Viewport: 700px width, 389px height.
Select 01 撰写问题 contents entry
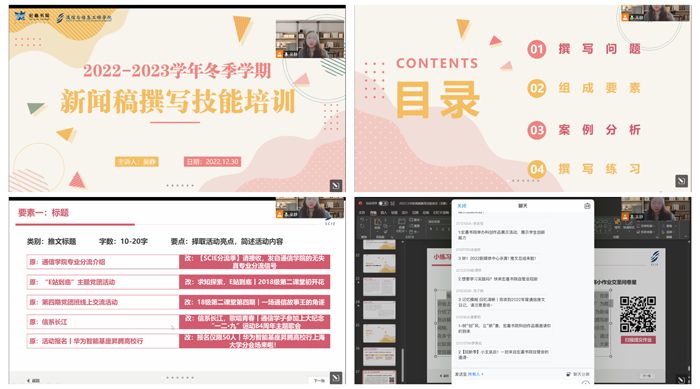(x=584, y=49)
